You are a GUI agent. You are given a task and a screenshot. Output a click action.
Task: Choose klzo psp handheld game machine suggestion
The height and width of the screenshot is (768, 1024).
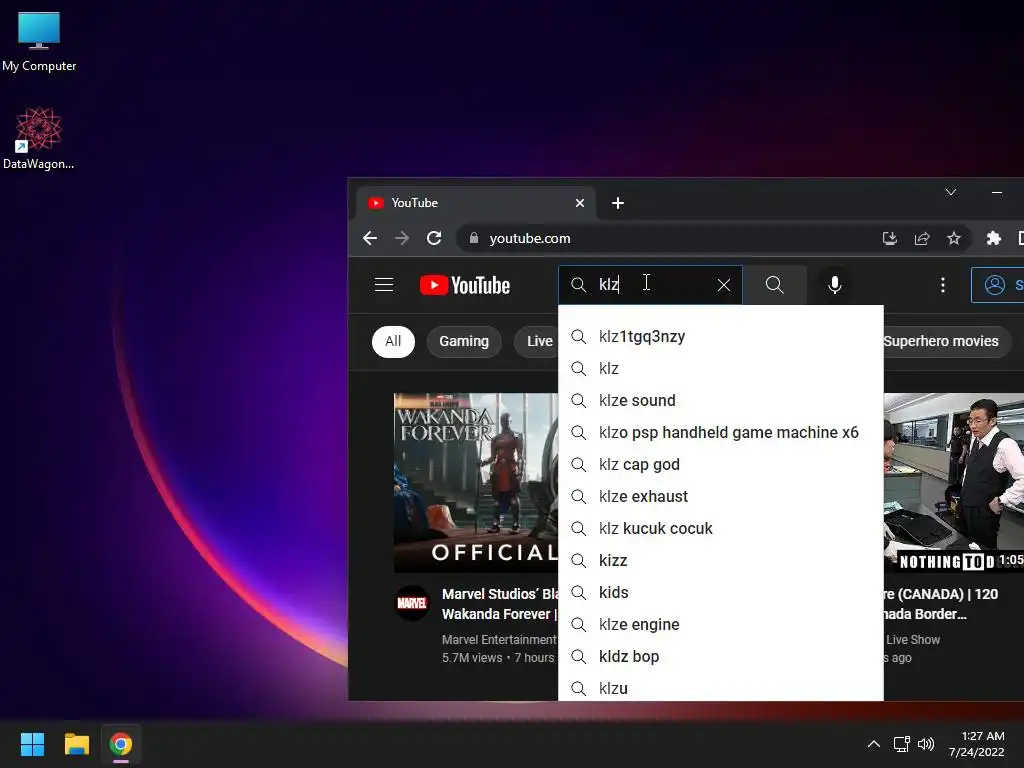(721, 432)
